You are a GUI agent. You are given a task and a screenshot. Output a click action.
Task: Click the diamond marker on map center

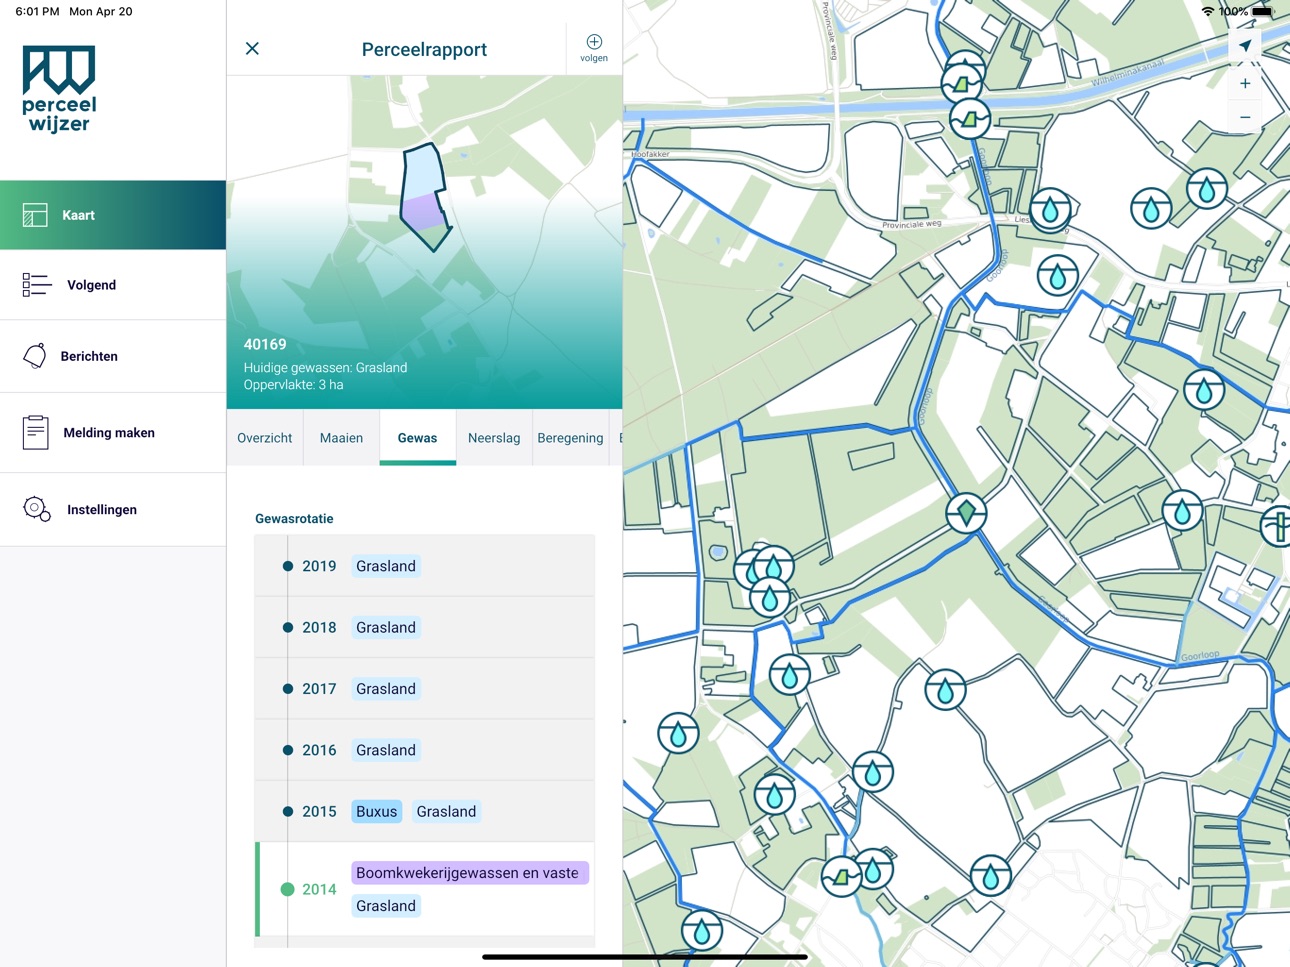coord(966,513)
